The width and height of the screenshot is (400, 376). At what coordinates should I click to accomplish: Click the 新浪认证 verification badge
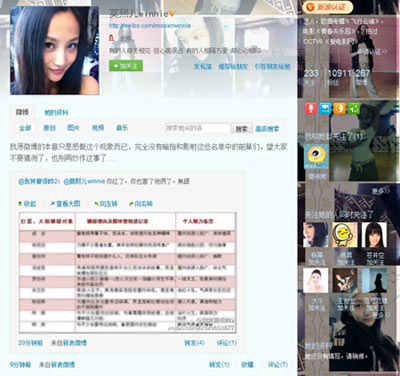pos(327,7)
